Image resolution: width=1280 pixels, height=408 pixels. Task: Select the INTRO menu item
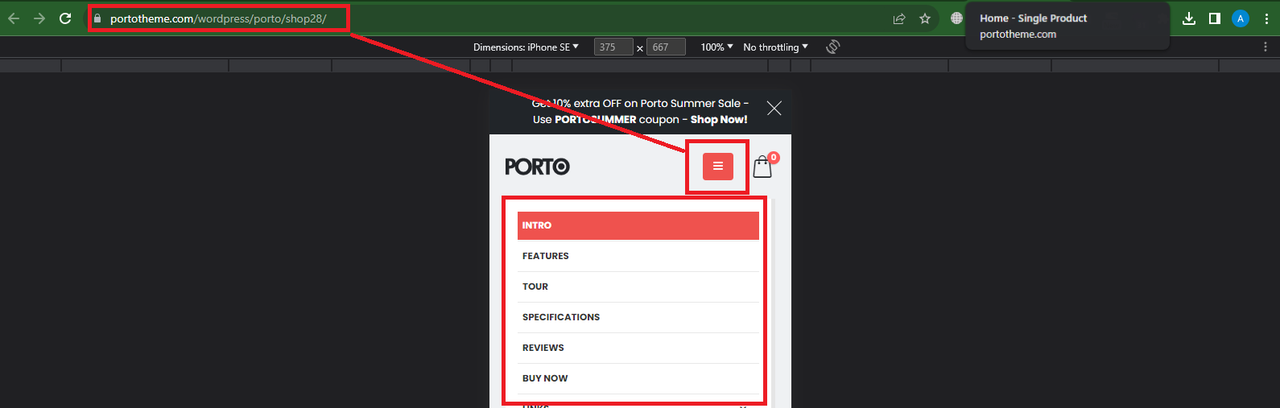[x=638, y=226]
